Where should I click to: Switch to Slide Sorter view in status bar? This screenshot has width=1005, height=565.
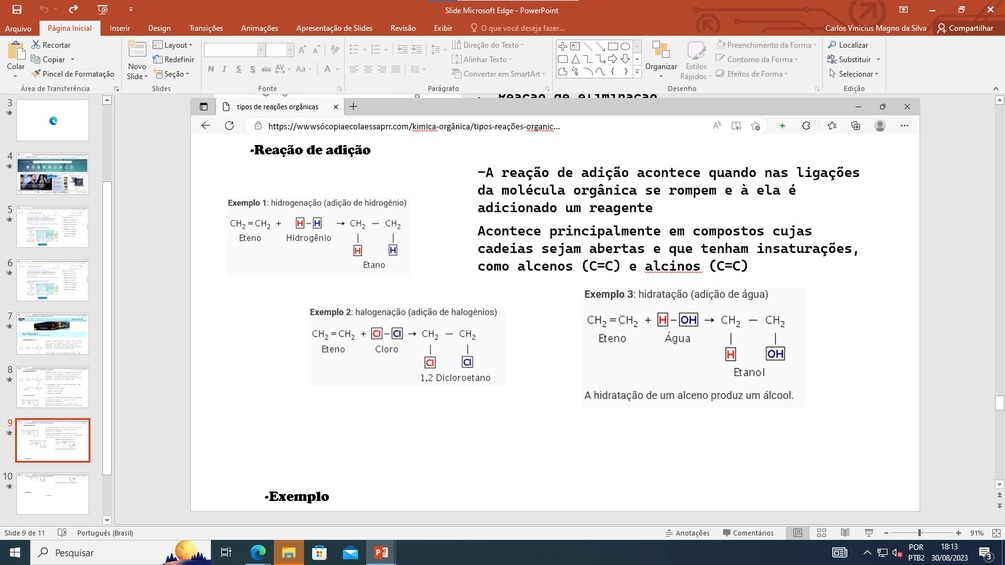coord(821,533)
